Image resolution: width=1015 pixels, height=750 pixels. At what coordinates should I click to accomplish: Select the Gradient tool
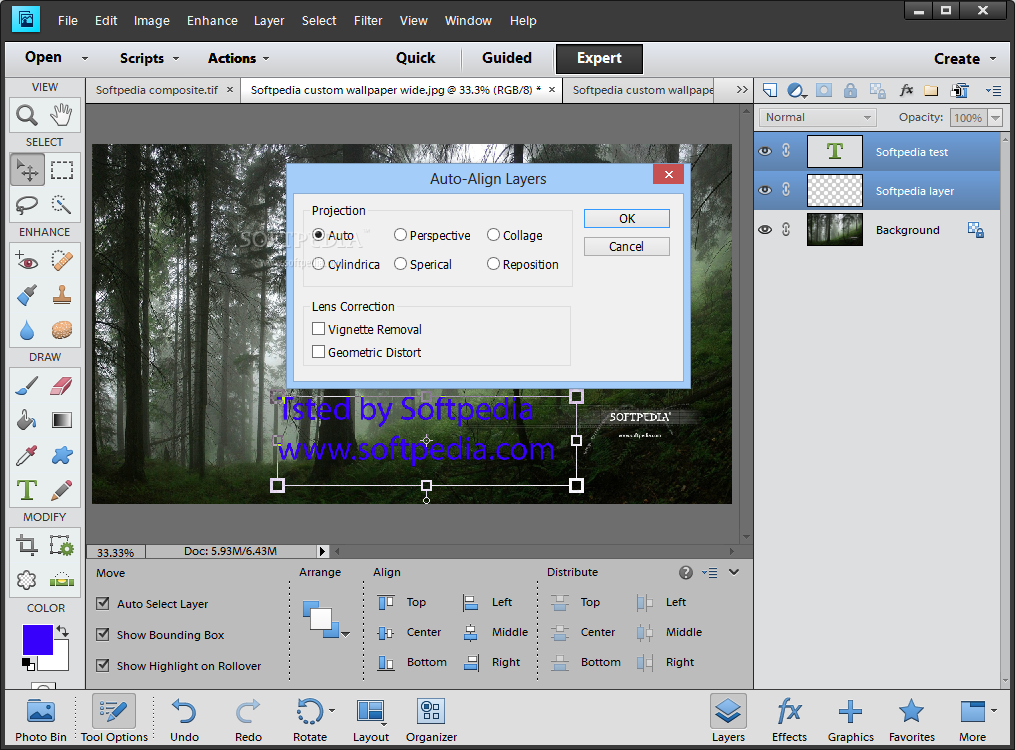tap(61, 421)
